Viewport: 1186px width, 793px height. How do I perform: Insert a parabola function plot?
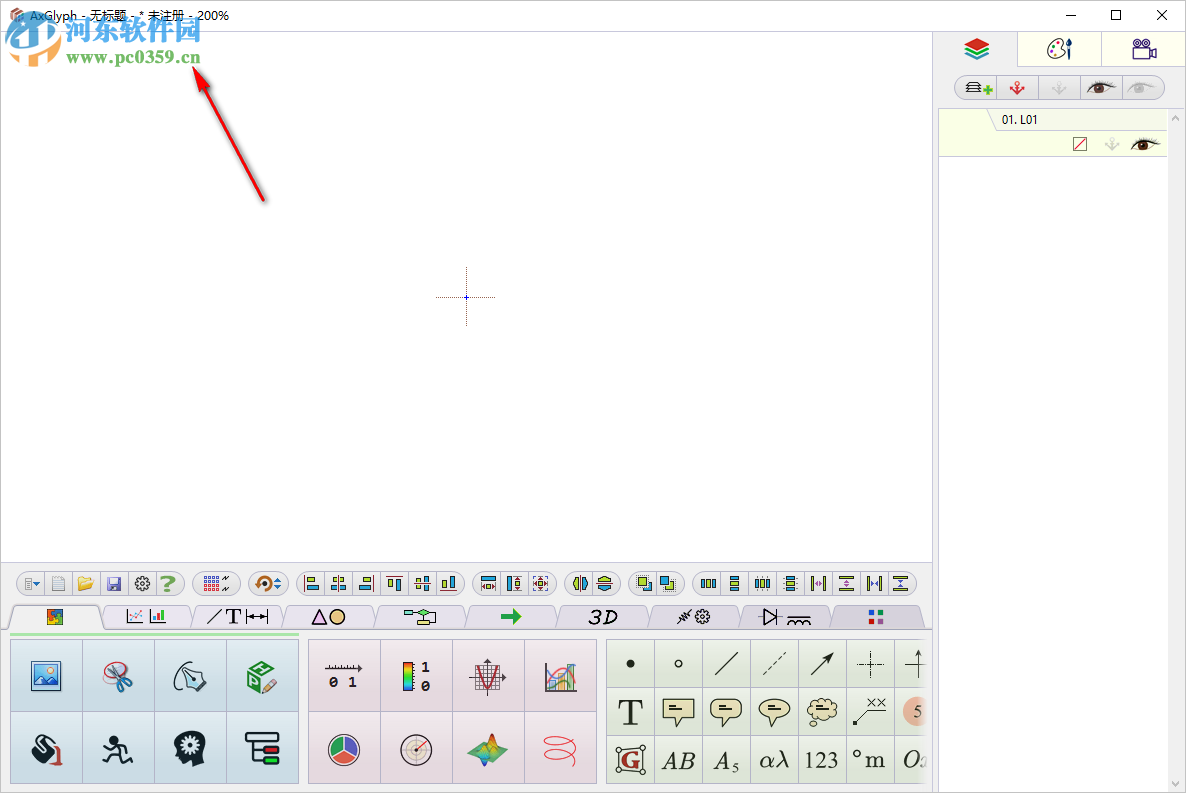coord(488,676)
